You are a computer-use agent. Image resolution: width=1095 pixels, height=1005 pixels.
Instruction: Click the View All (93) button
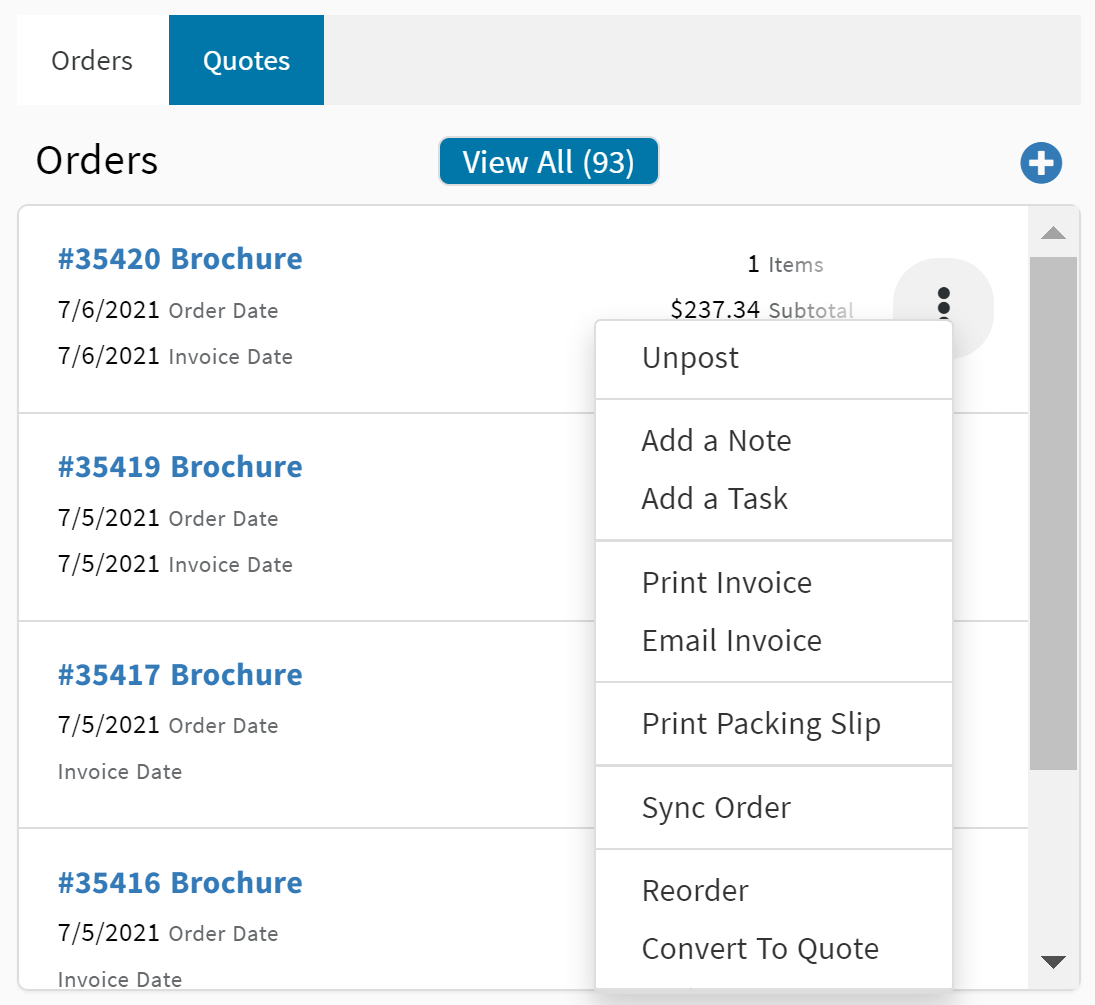coord(548,161)
